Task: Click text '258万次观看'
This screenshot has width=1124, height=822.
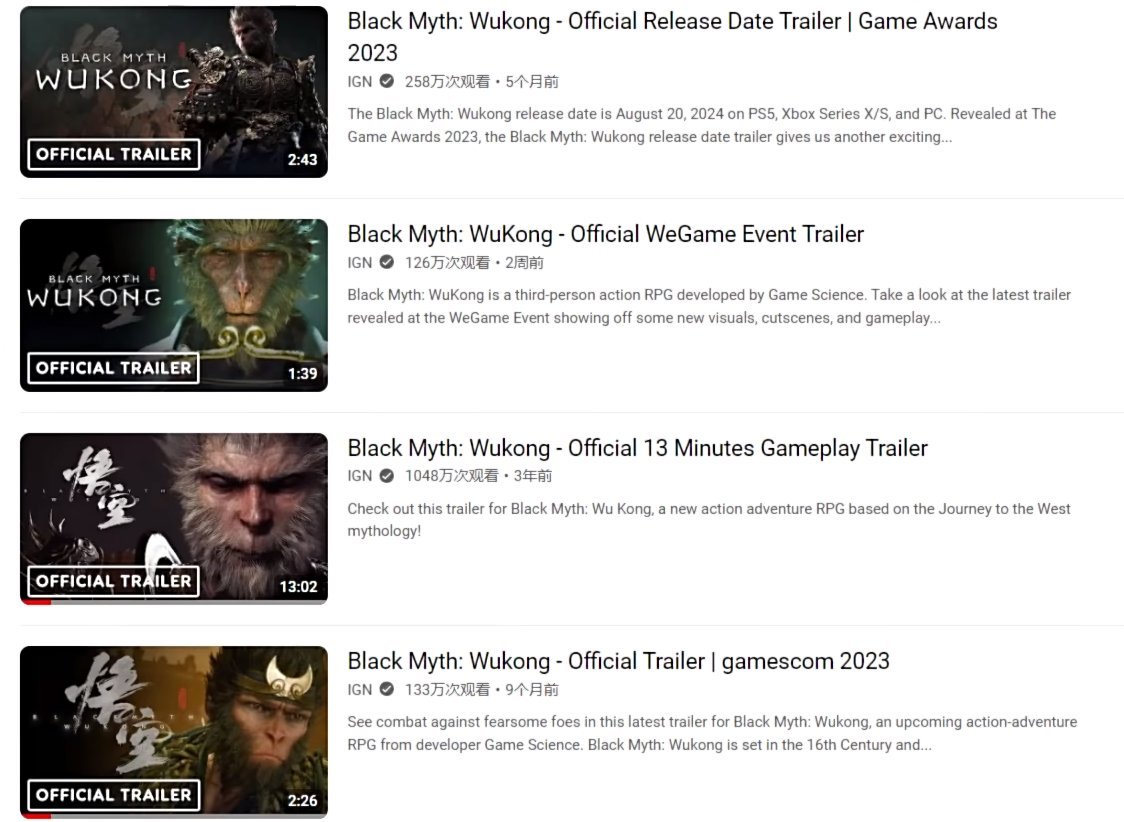Action: coord(447,82)
